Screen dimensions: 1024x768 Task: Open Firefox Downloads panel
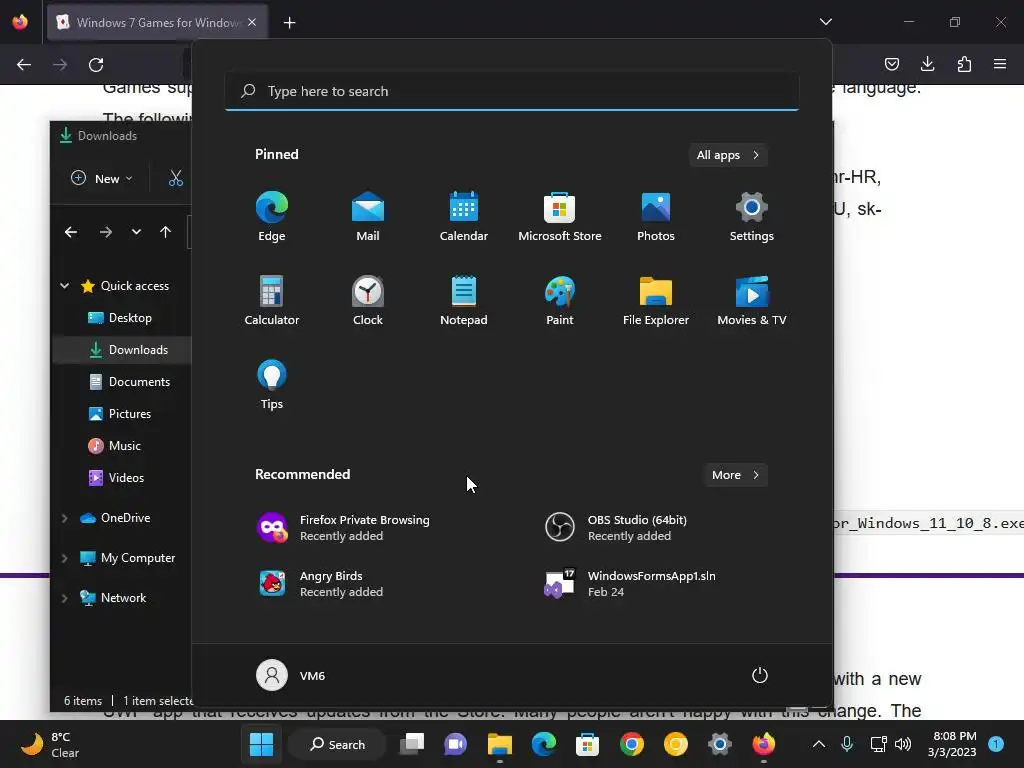pos(927,64)
